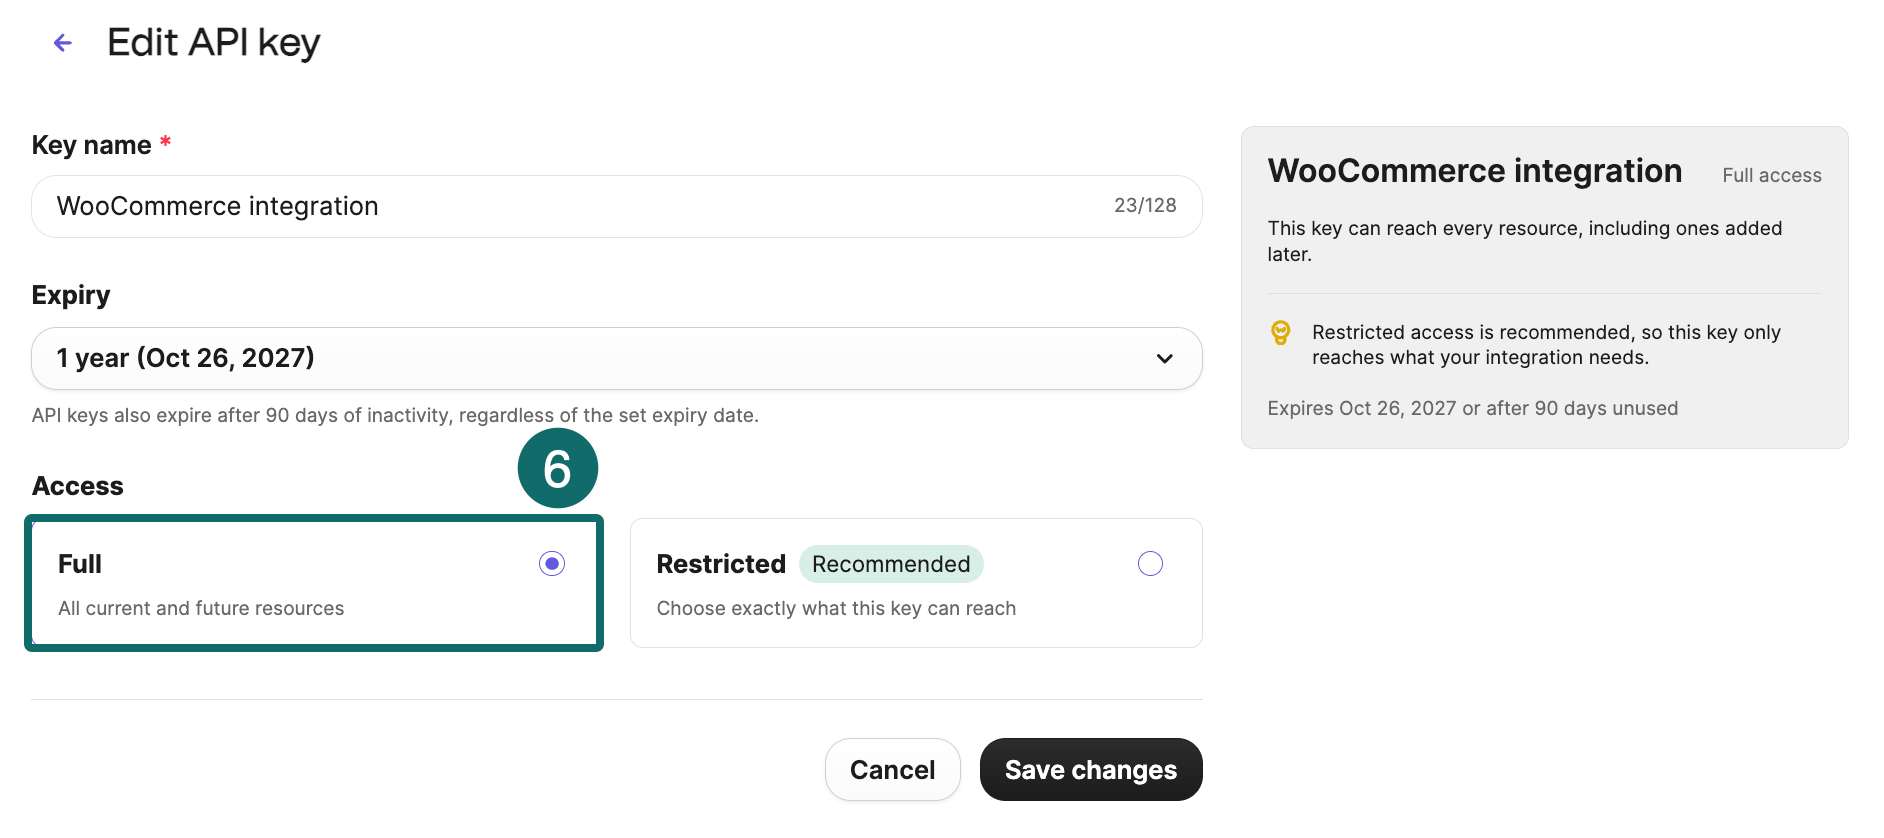The width and height of the screenshot is (1884, 838).
Task: Click into the Key name input field
Action: click(617, 206)
